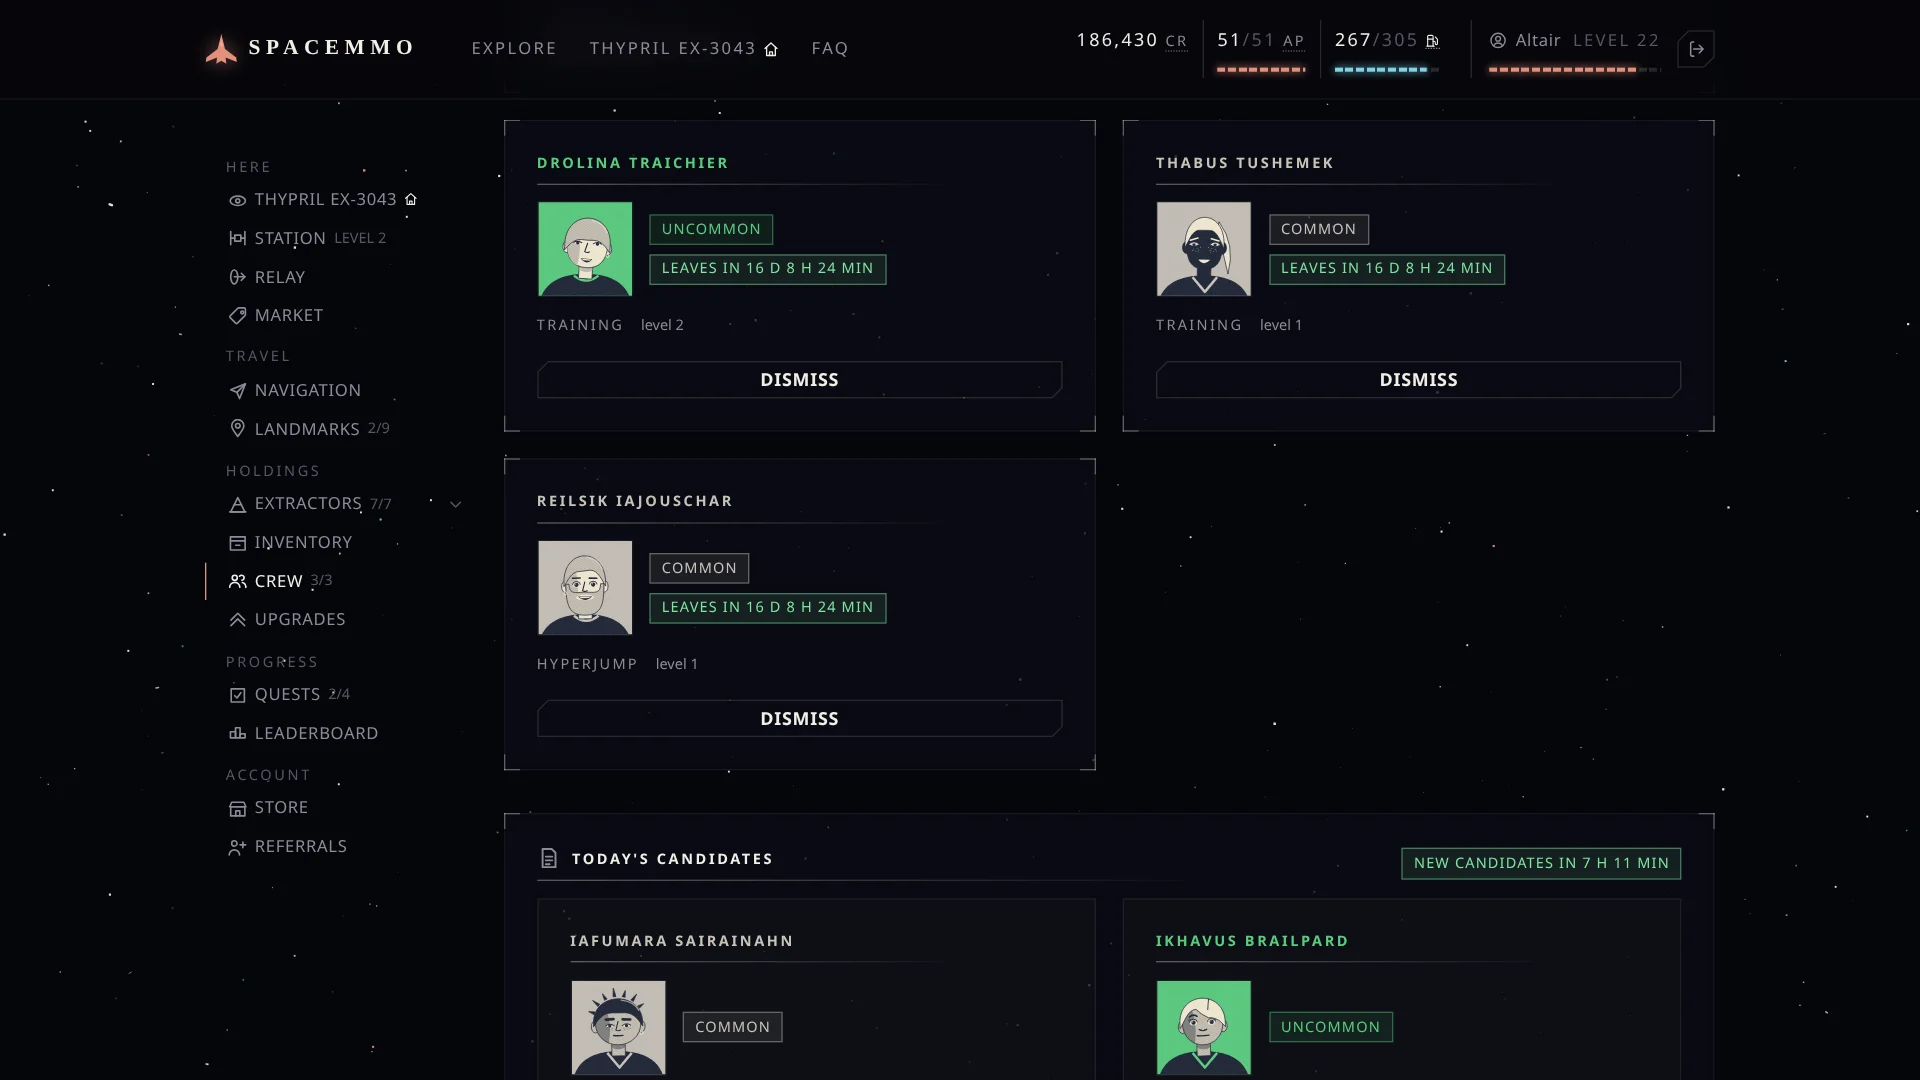Click the eye icon beside Thypril EX-3043 in sidebar

click(x=237, y=200)
